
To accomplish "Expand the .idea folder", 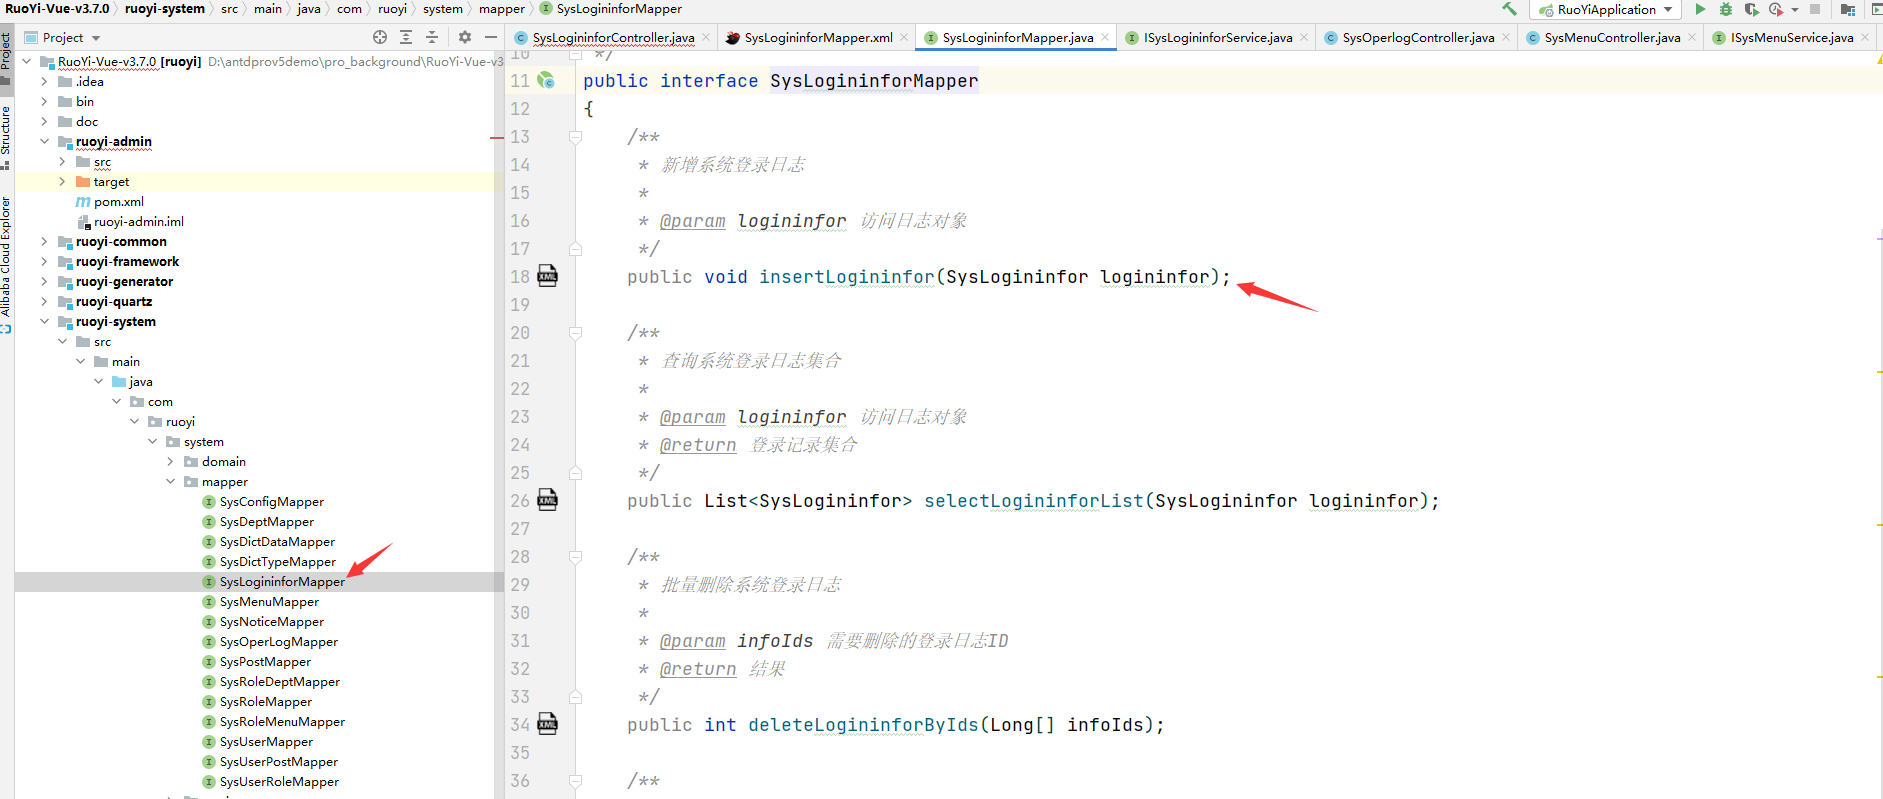I will [44, 81].
